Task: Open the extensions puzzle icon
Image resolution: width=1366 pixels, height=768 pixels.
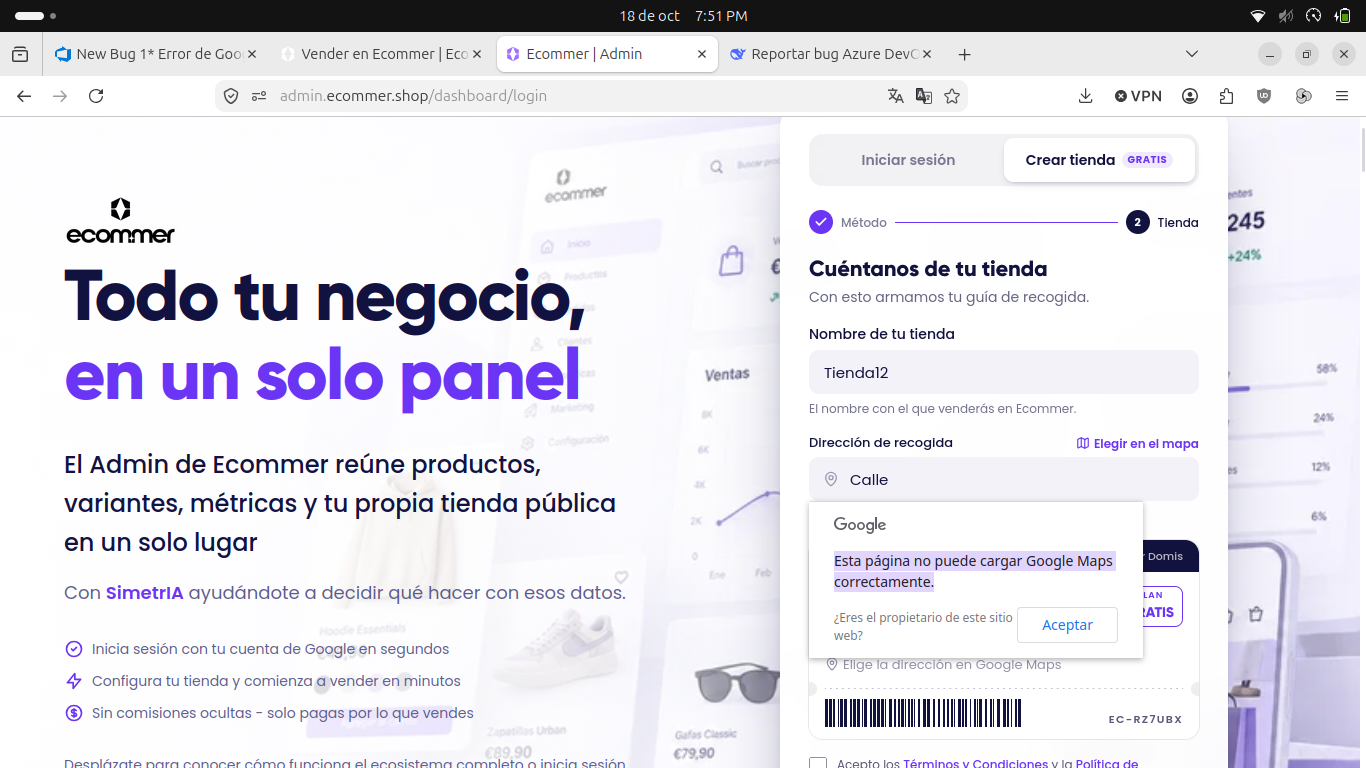Action: point(1227,96)
